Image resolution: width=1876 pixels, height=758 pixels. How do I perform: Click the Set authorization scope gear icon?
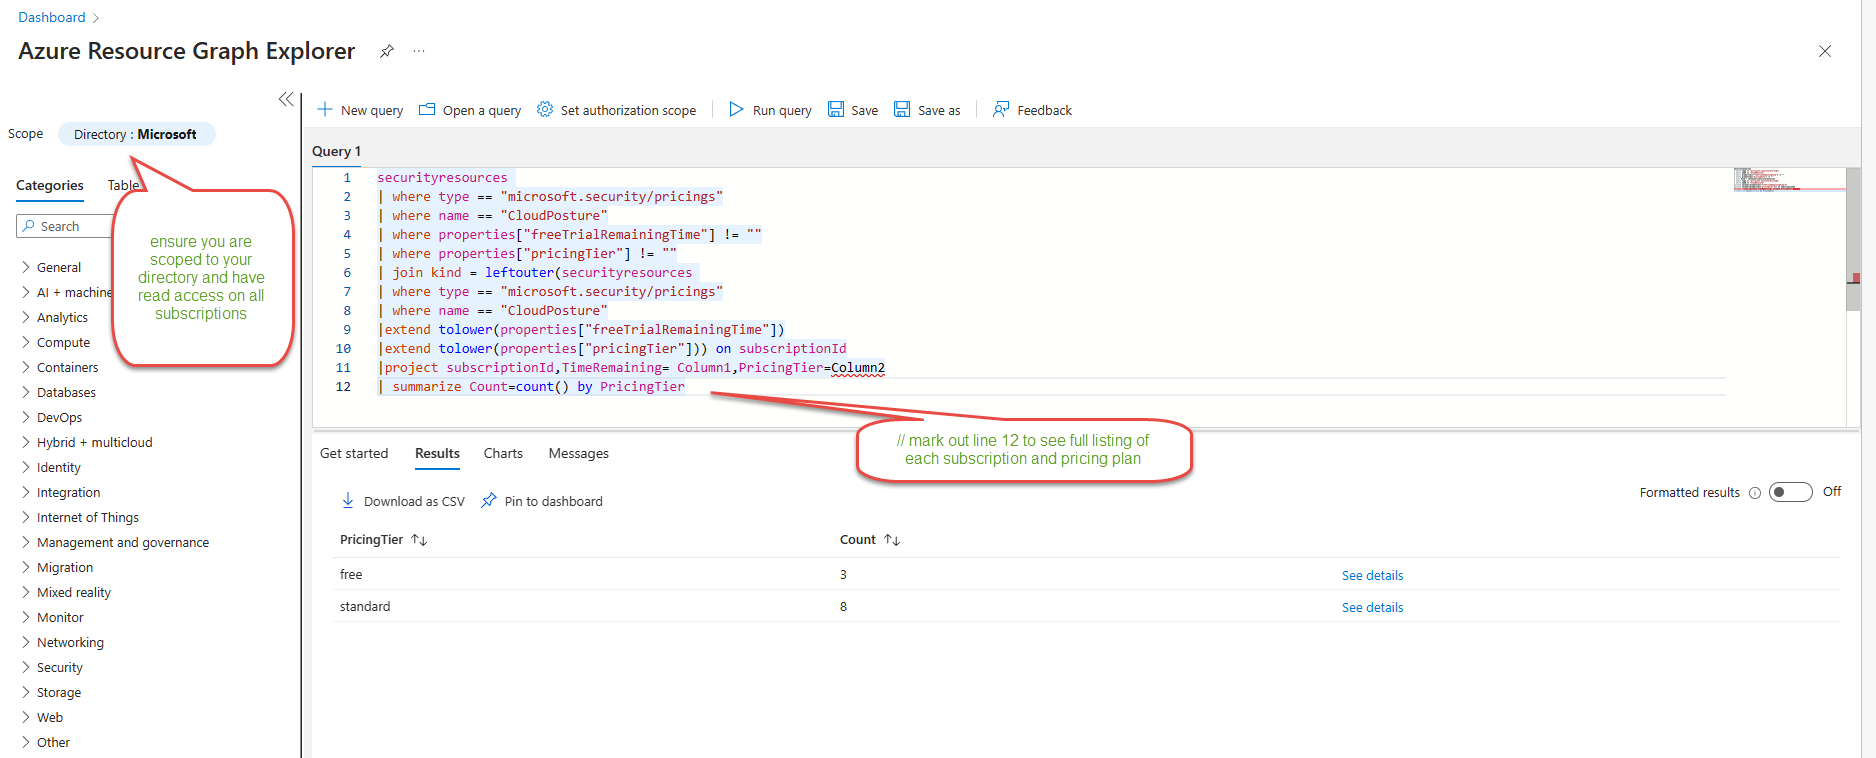[x=545, y=109]
